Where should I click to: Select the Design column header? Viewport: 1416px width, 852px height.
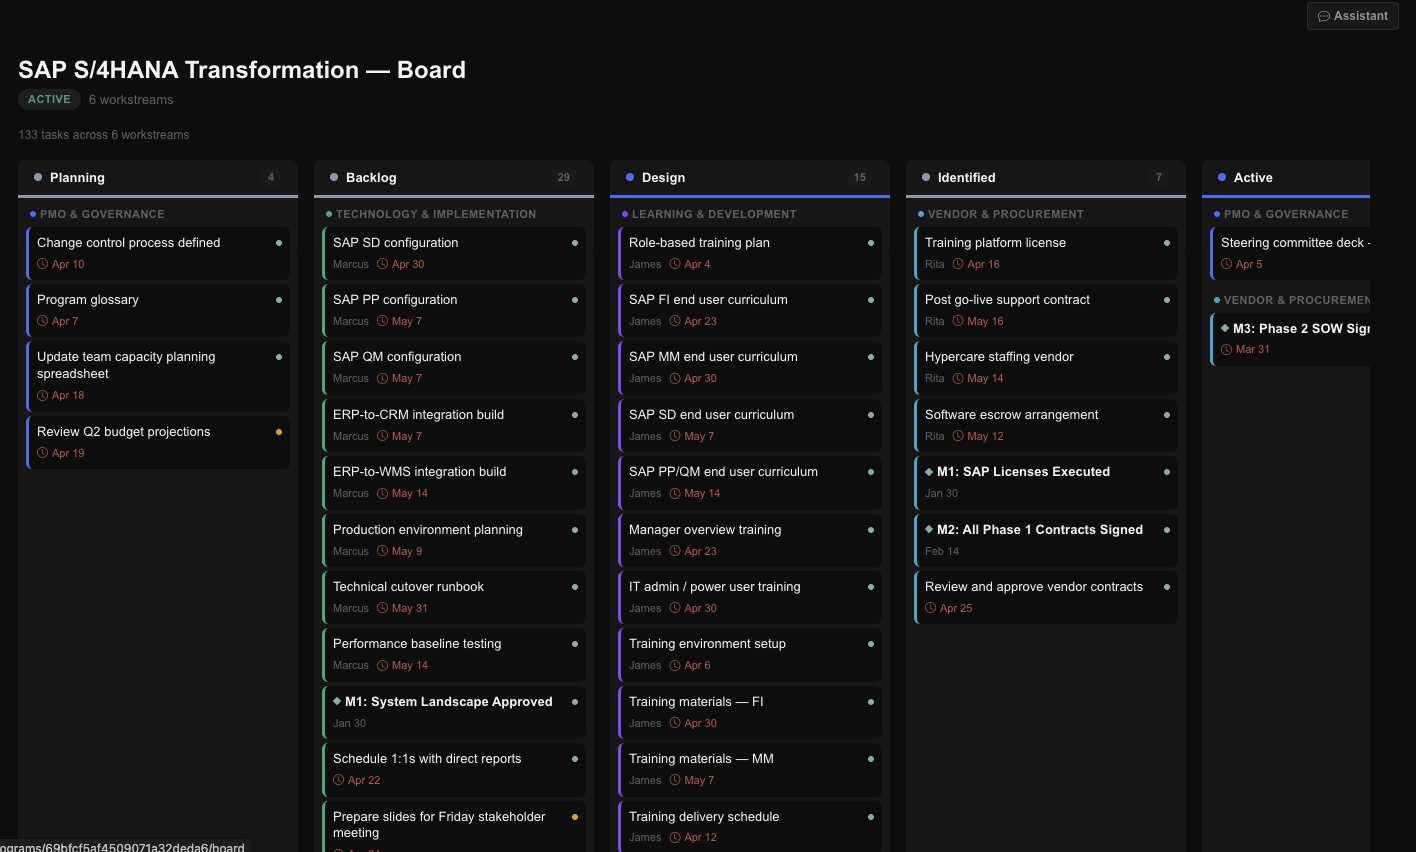(750, 177)
